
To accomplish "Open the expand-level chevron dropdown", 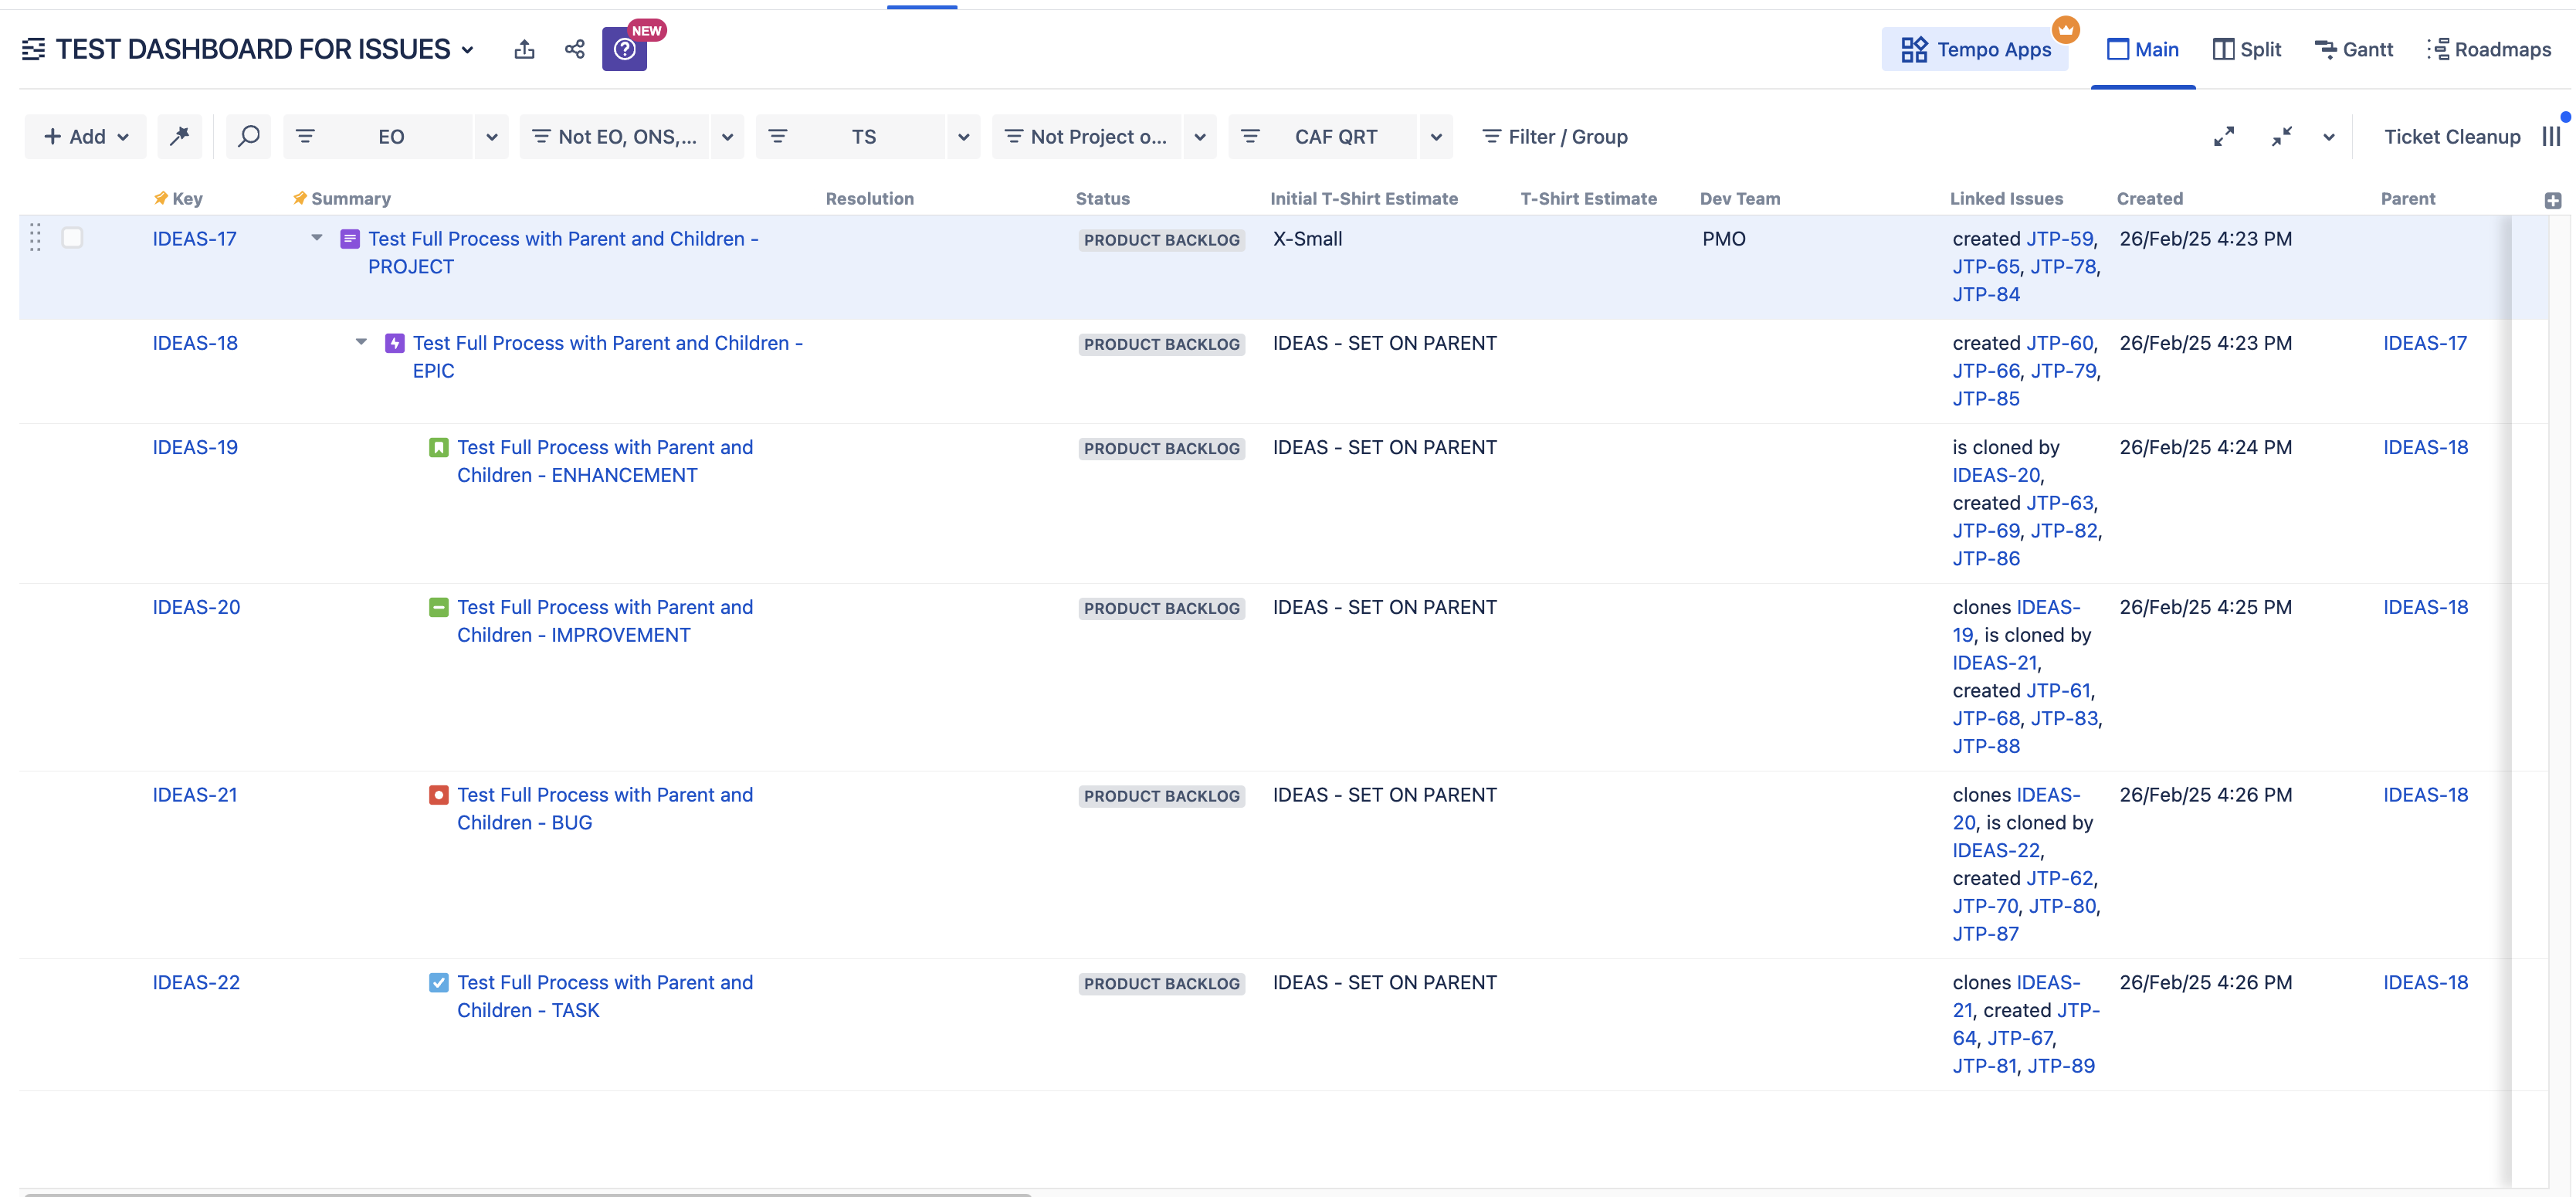I will (2329, 137).
